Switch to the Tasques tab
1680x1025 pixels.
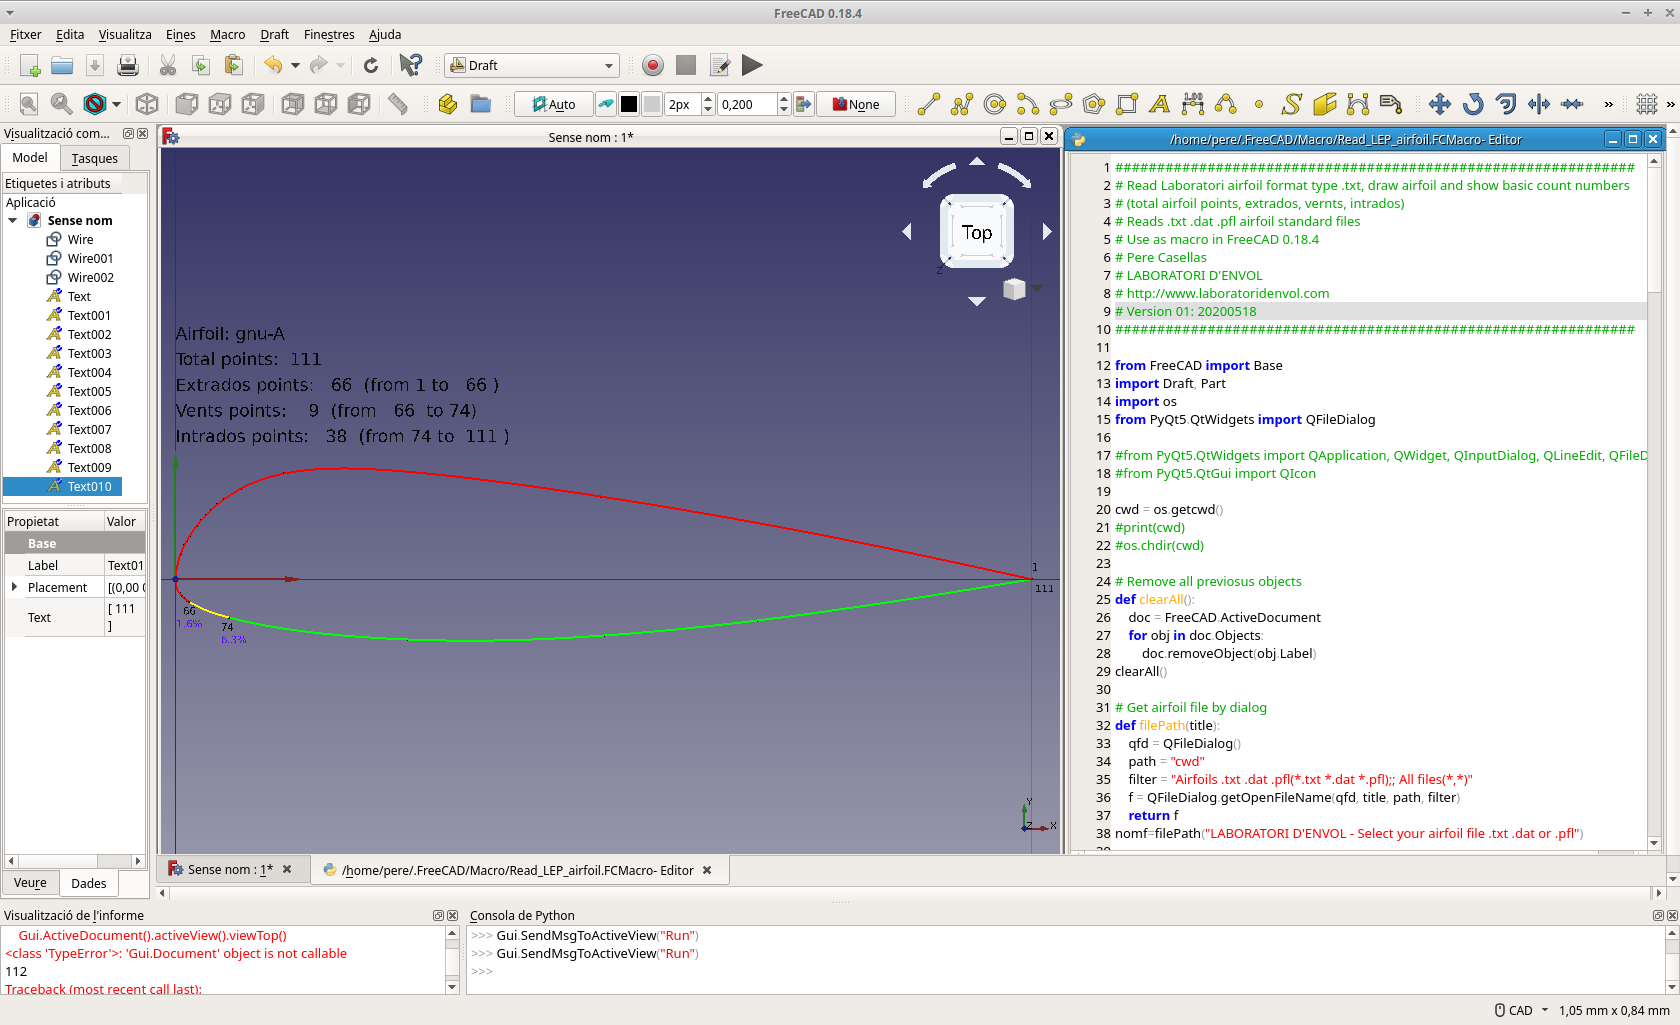click(x=94, y=158)
